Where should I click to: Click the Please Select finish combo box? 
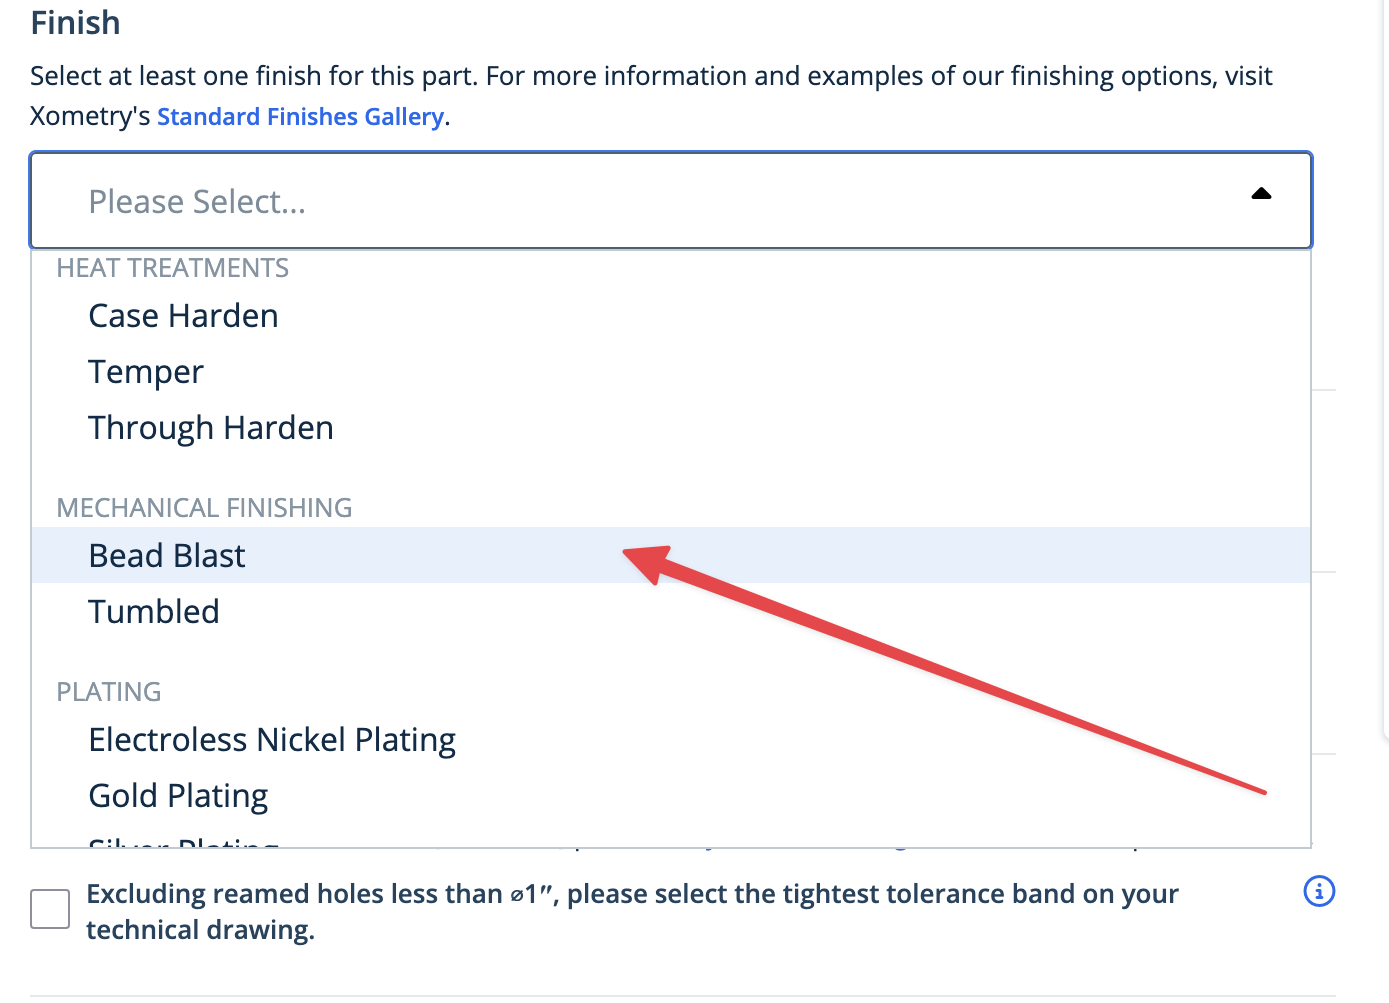(x=671, y=200)
